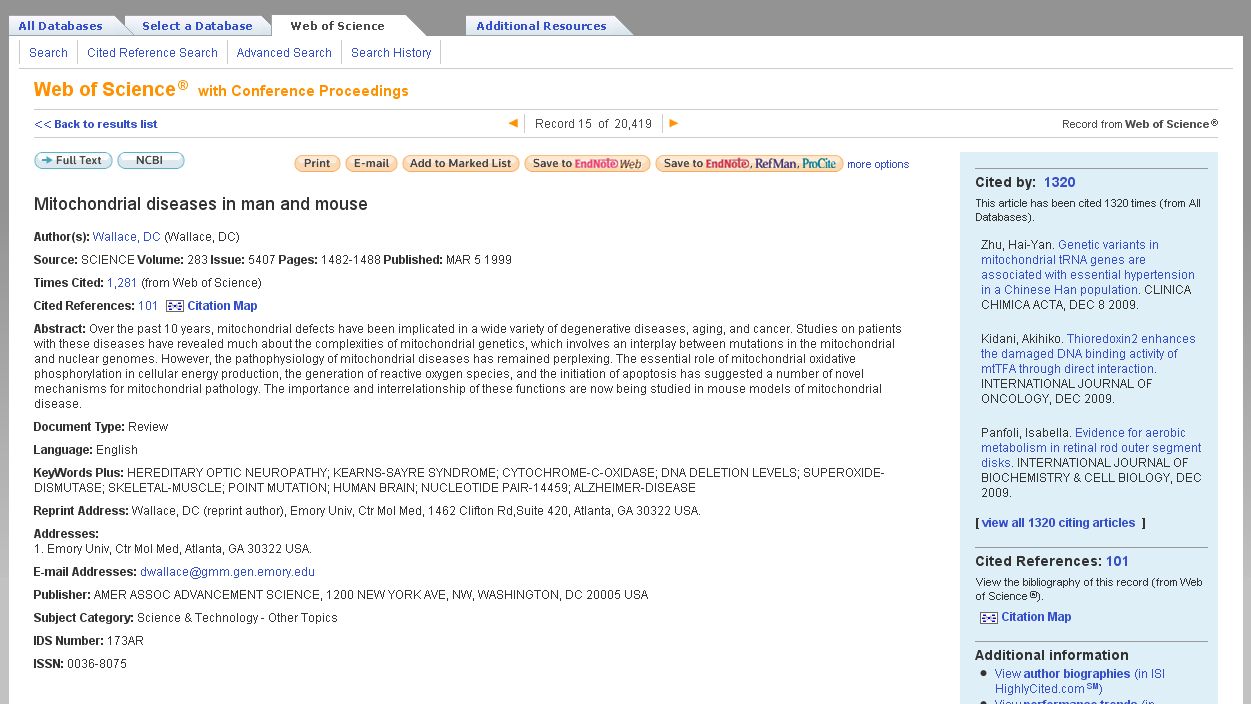Click the Language English line
The image size is (1251, 704).
(86, 450)
